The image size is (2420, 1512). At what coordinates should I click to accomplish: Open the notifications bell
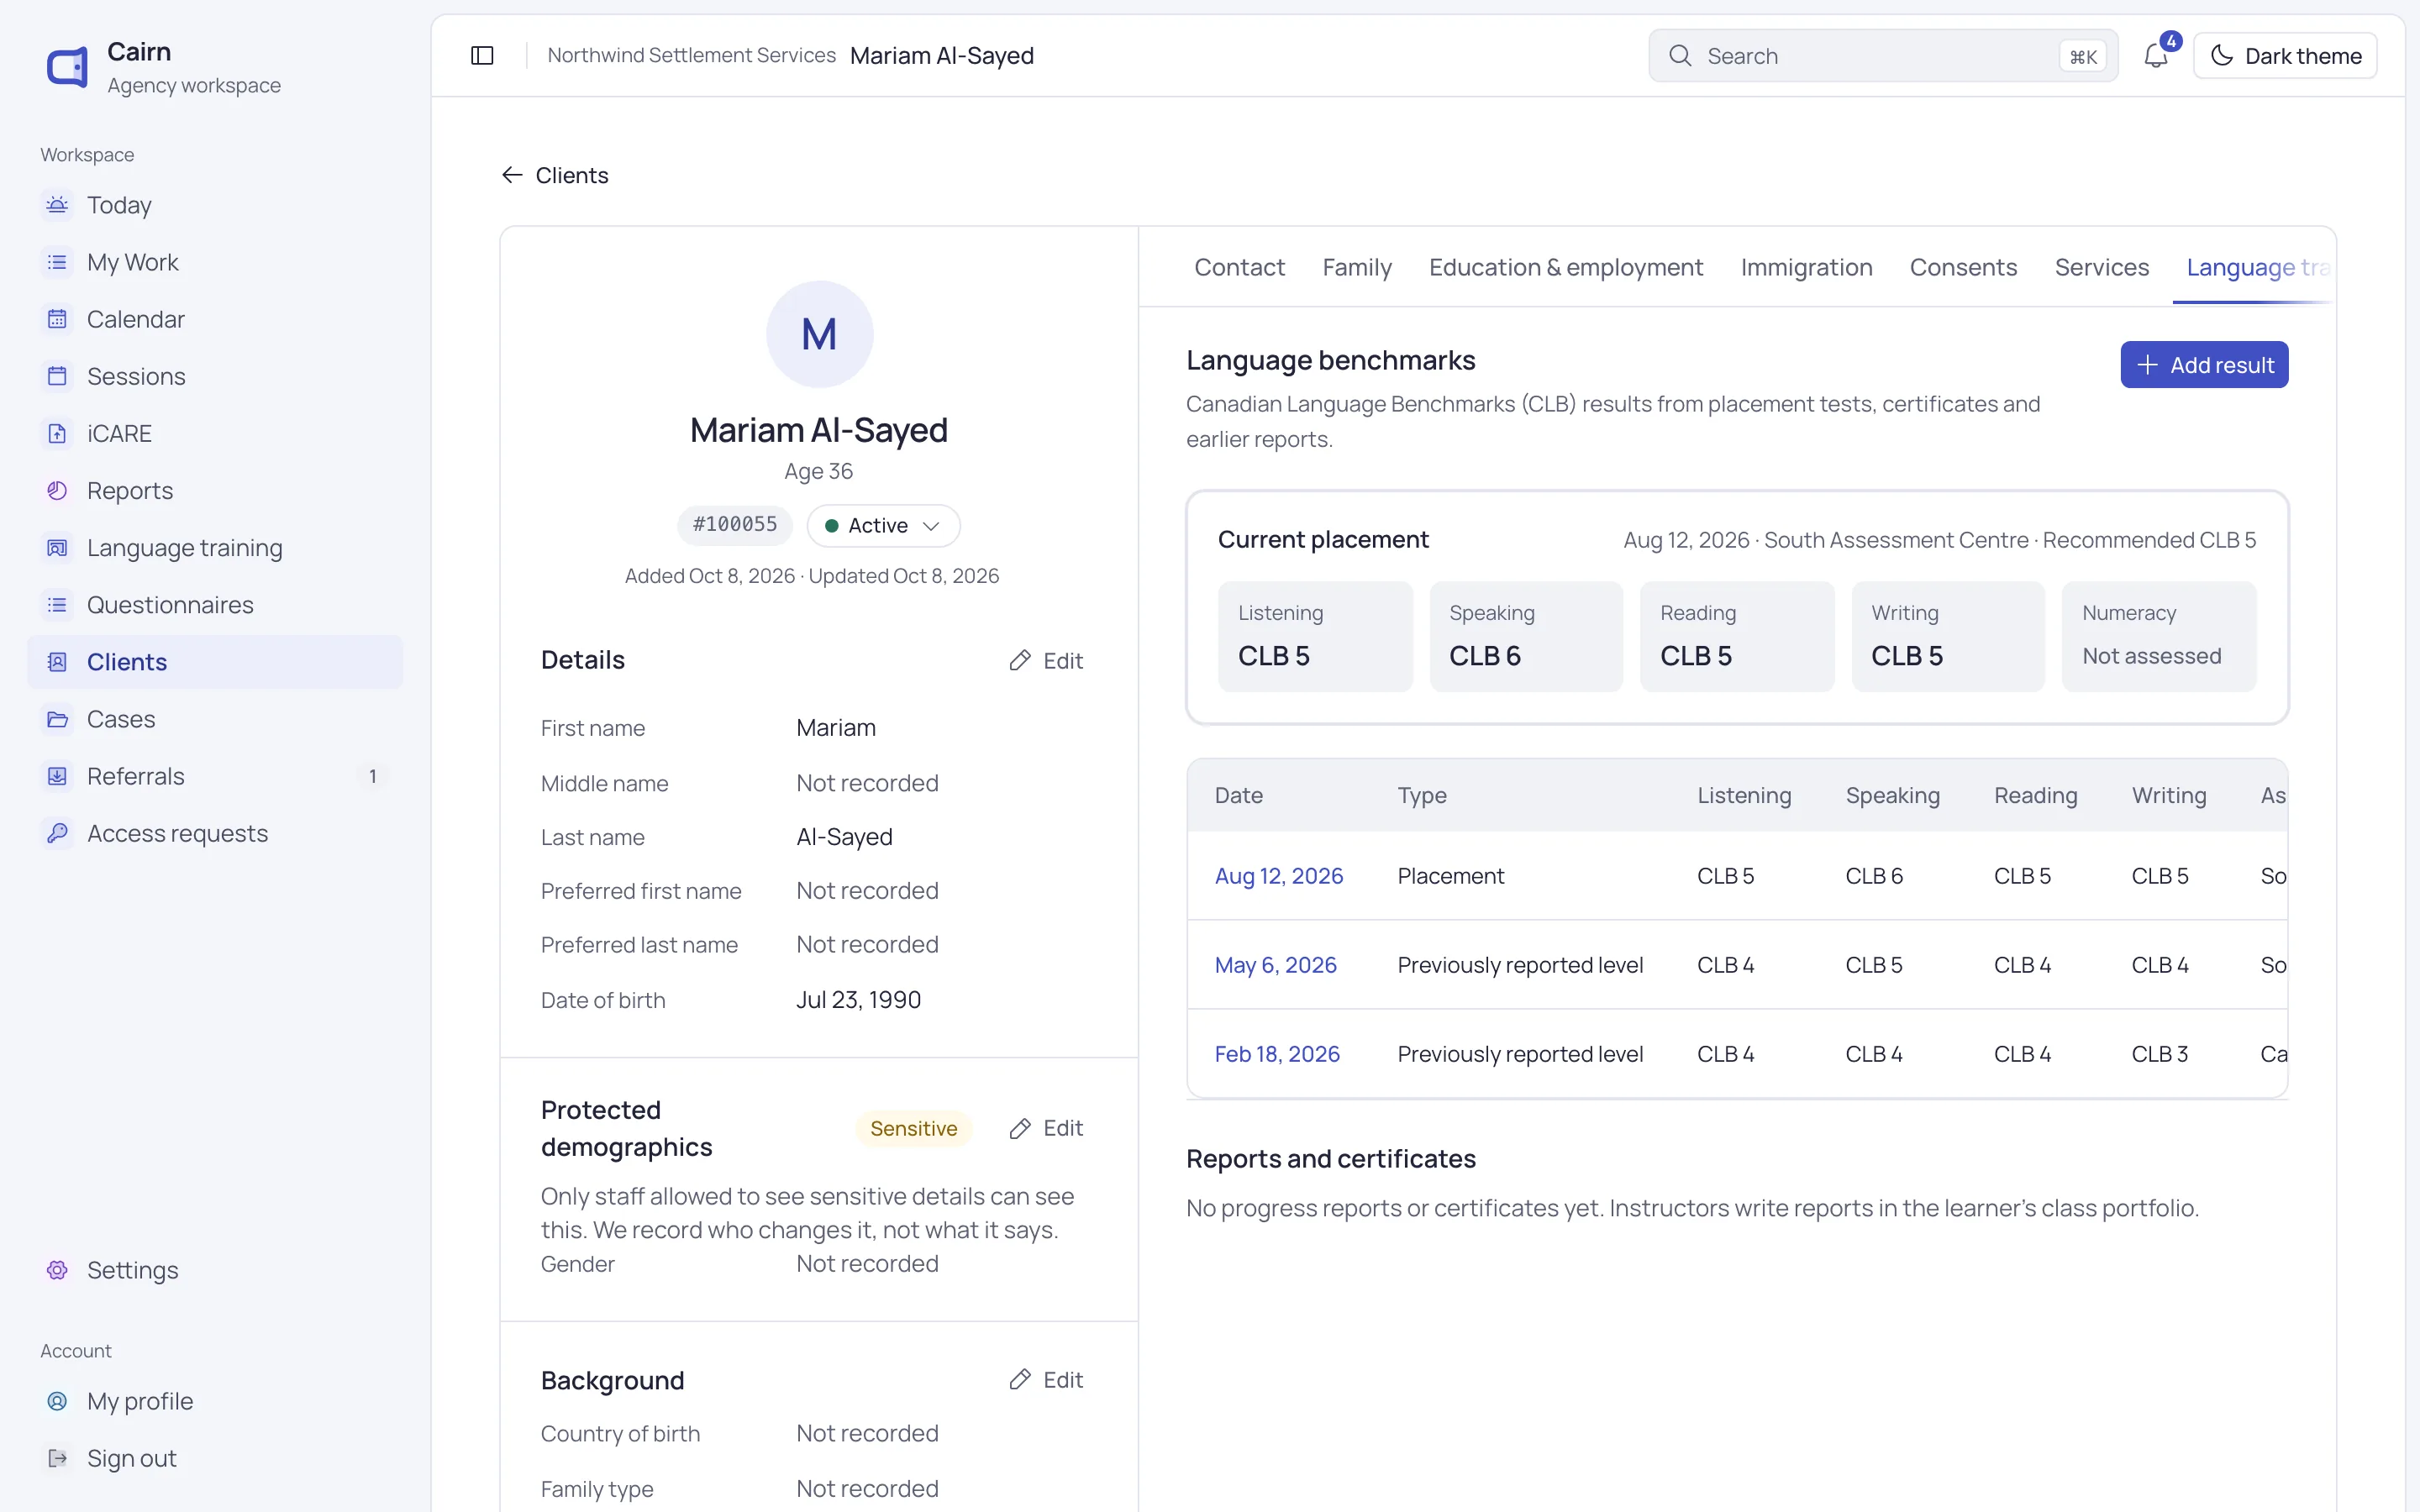pos(2156,56)
